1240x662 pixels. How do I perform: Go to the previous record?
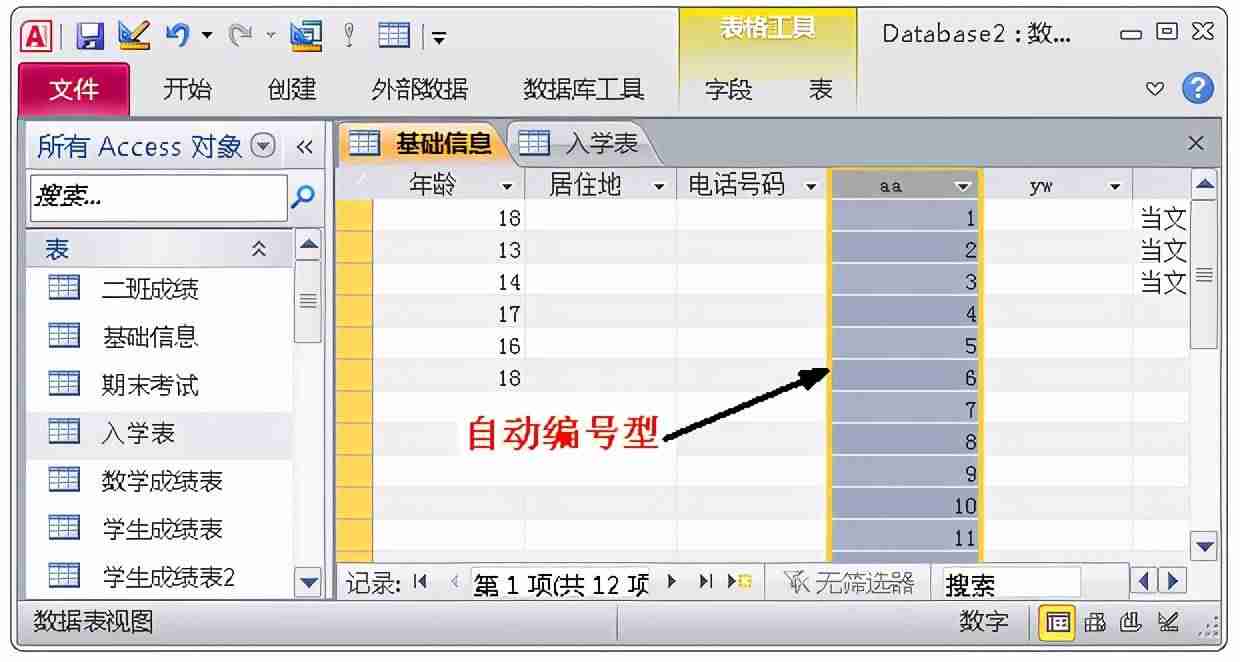point(454,582)
